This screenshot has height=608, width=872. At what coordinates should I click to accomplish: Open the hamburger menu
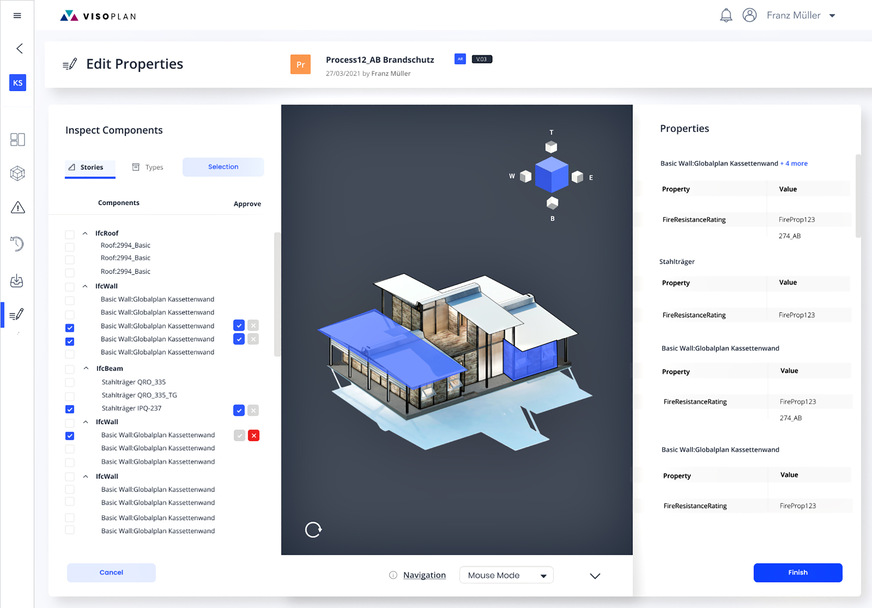click(17, 15)
